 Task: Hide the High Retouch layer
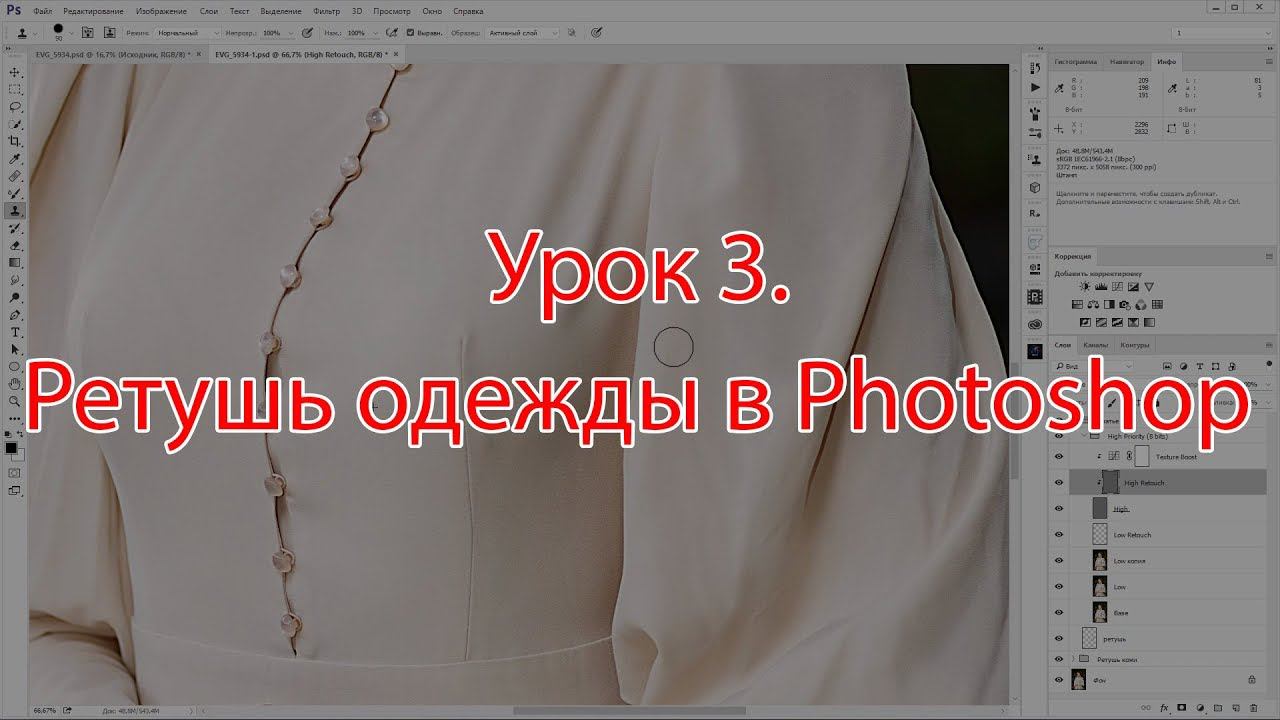[1059, 482]
